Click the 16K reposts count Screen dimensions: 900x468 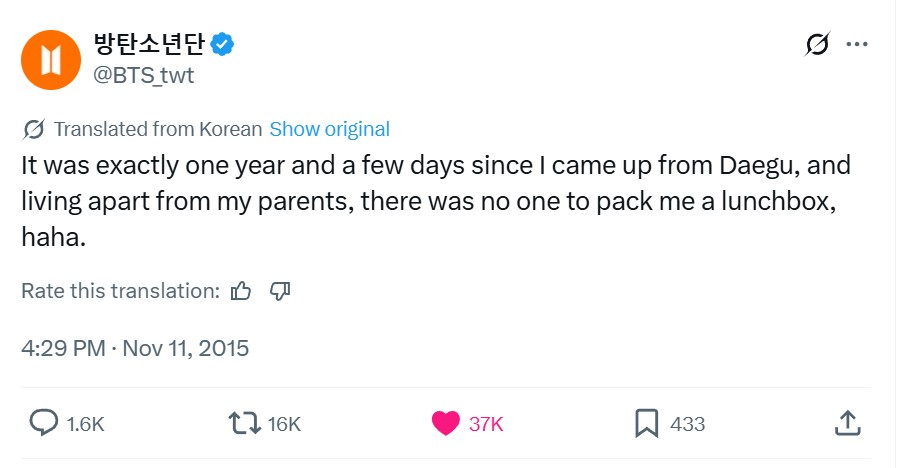coord(284,424)
